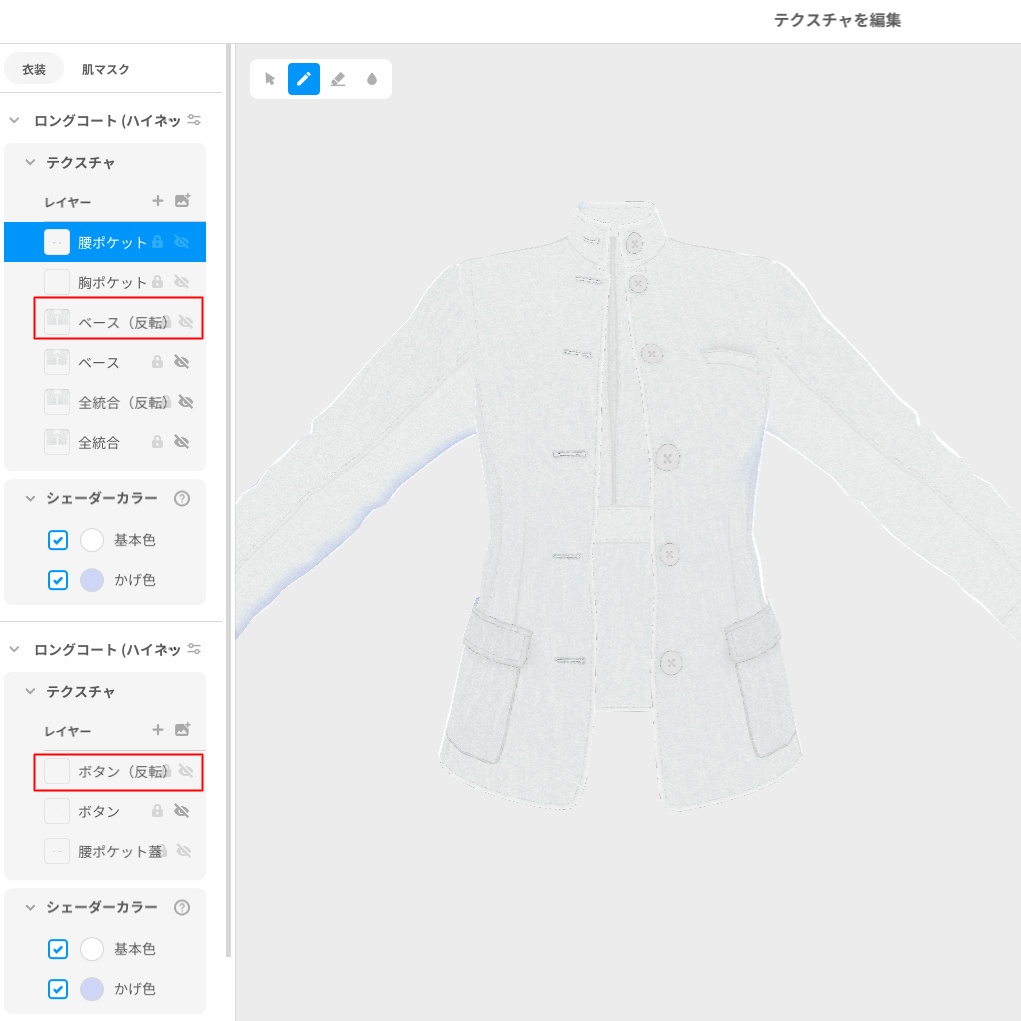Switch to 衣装 tab
The width and height of the screenshot is (1021, 1021).
[34, 70]
